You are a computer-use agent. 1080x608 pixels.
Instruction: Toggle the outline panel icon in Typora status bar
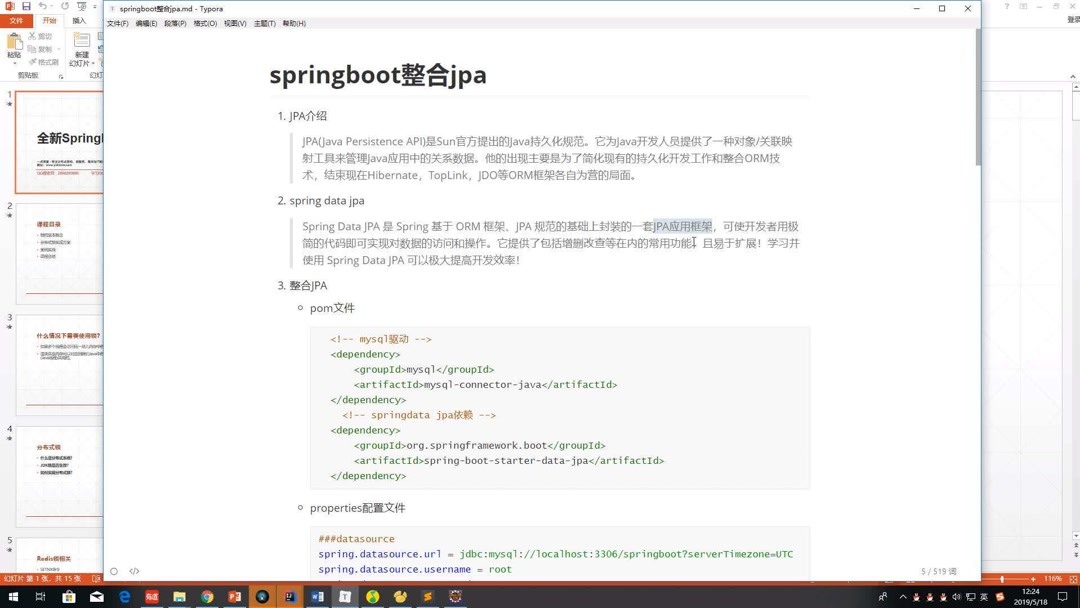(x=114, y=571)
